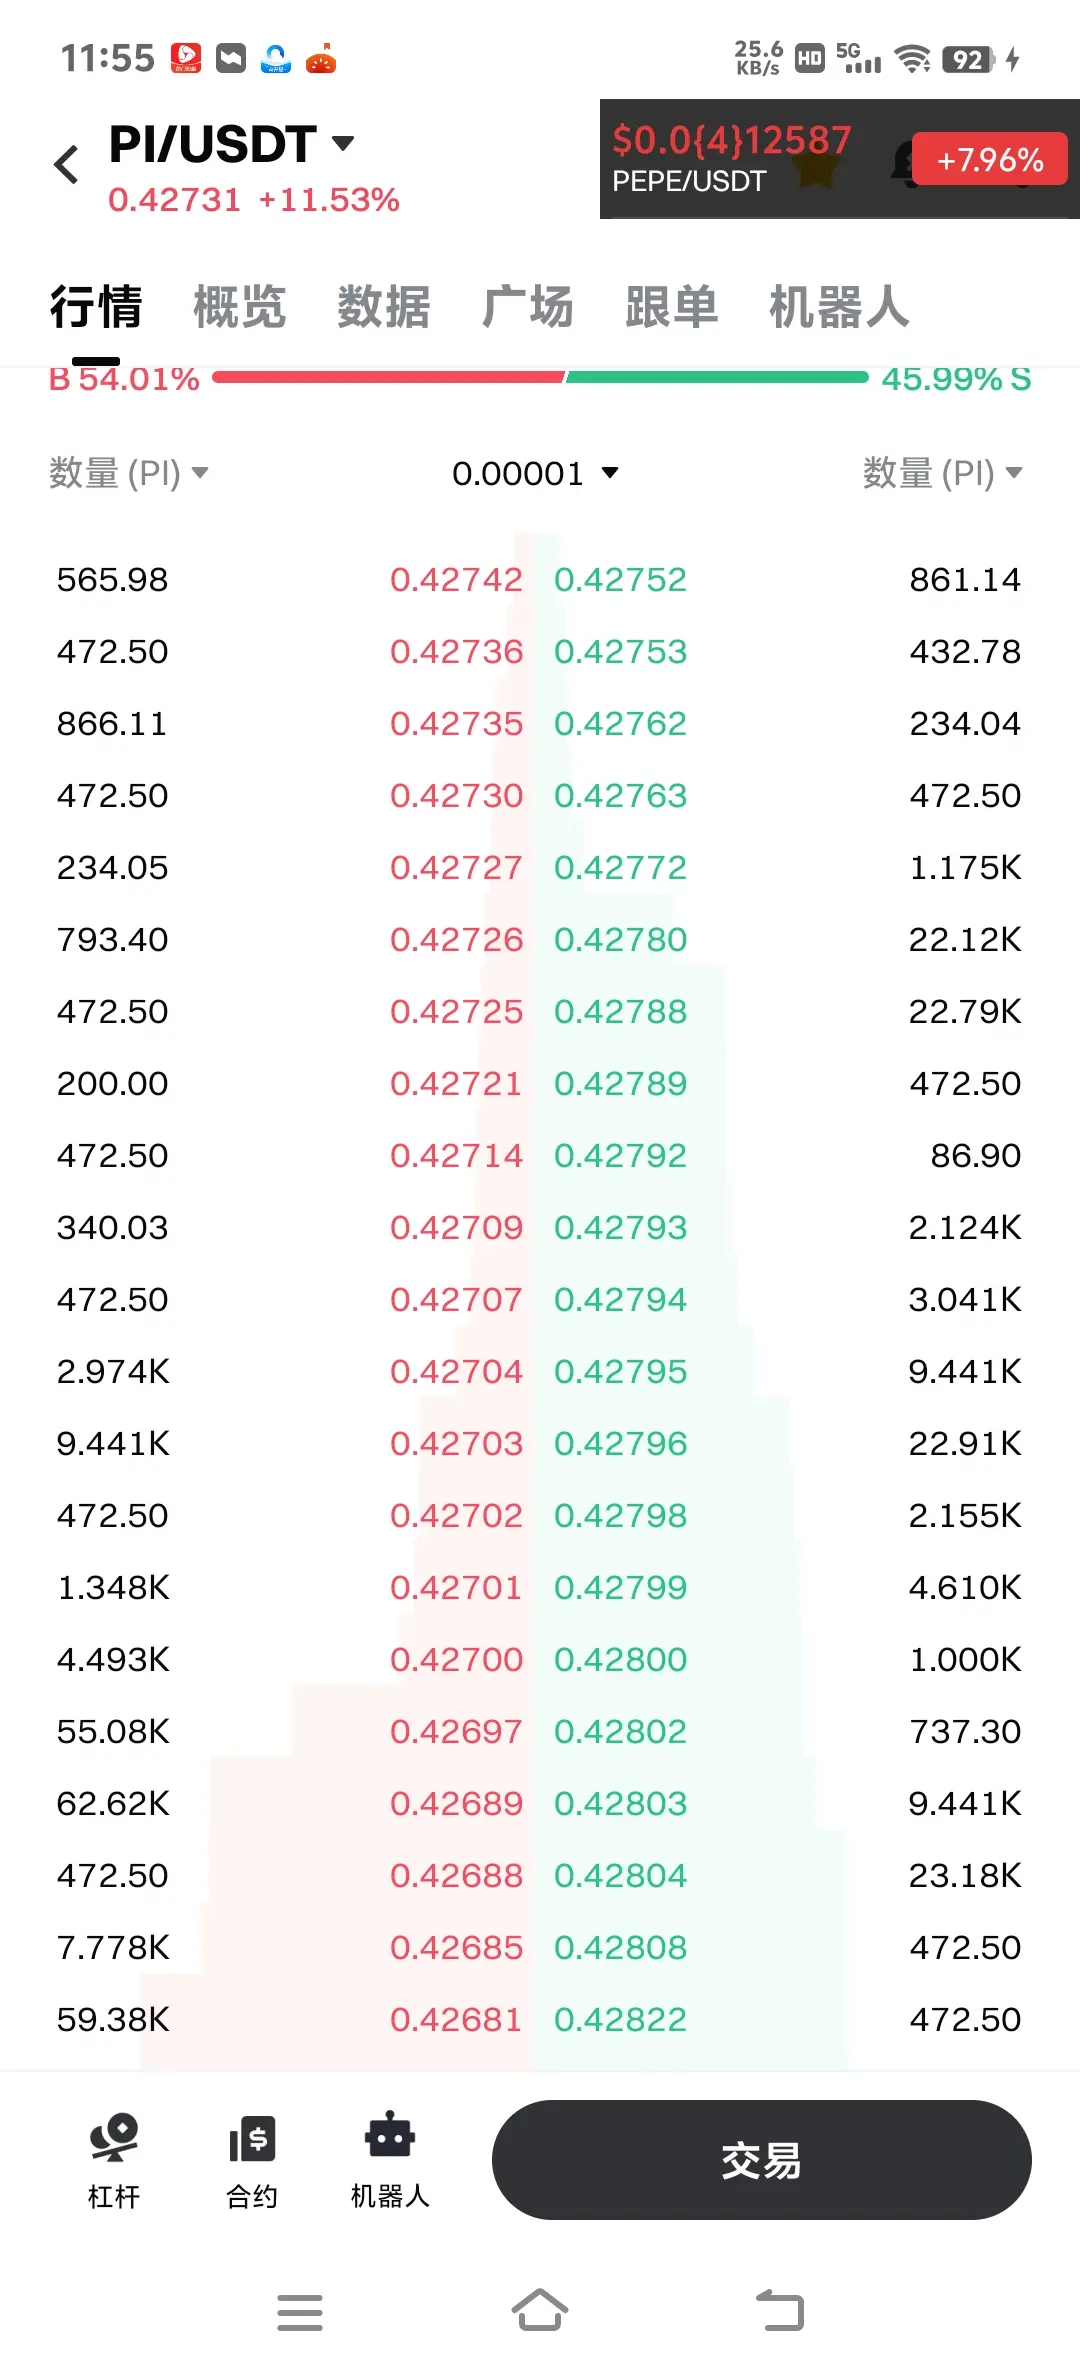Screen dimensions: 1080x2376
Task: Expand the right 数量 (PI) dropdown
Action: (943, 473)
